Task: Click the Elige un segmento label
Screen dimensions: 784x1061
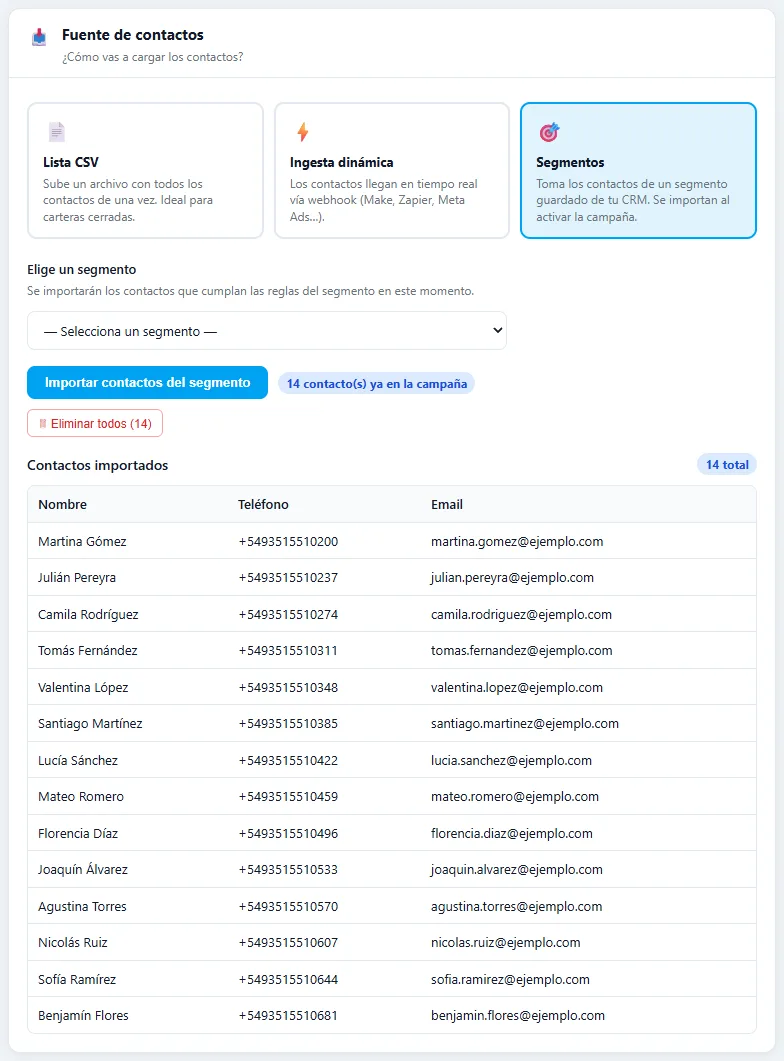Action: tap(82, 269)
